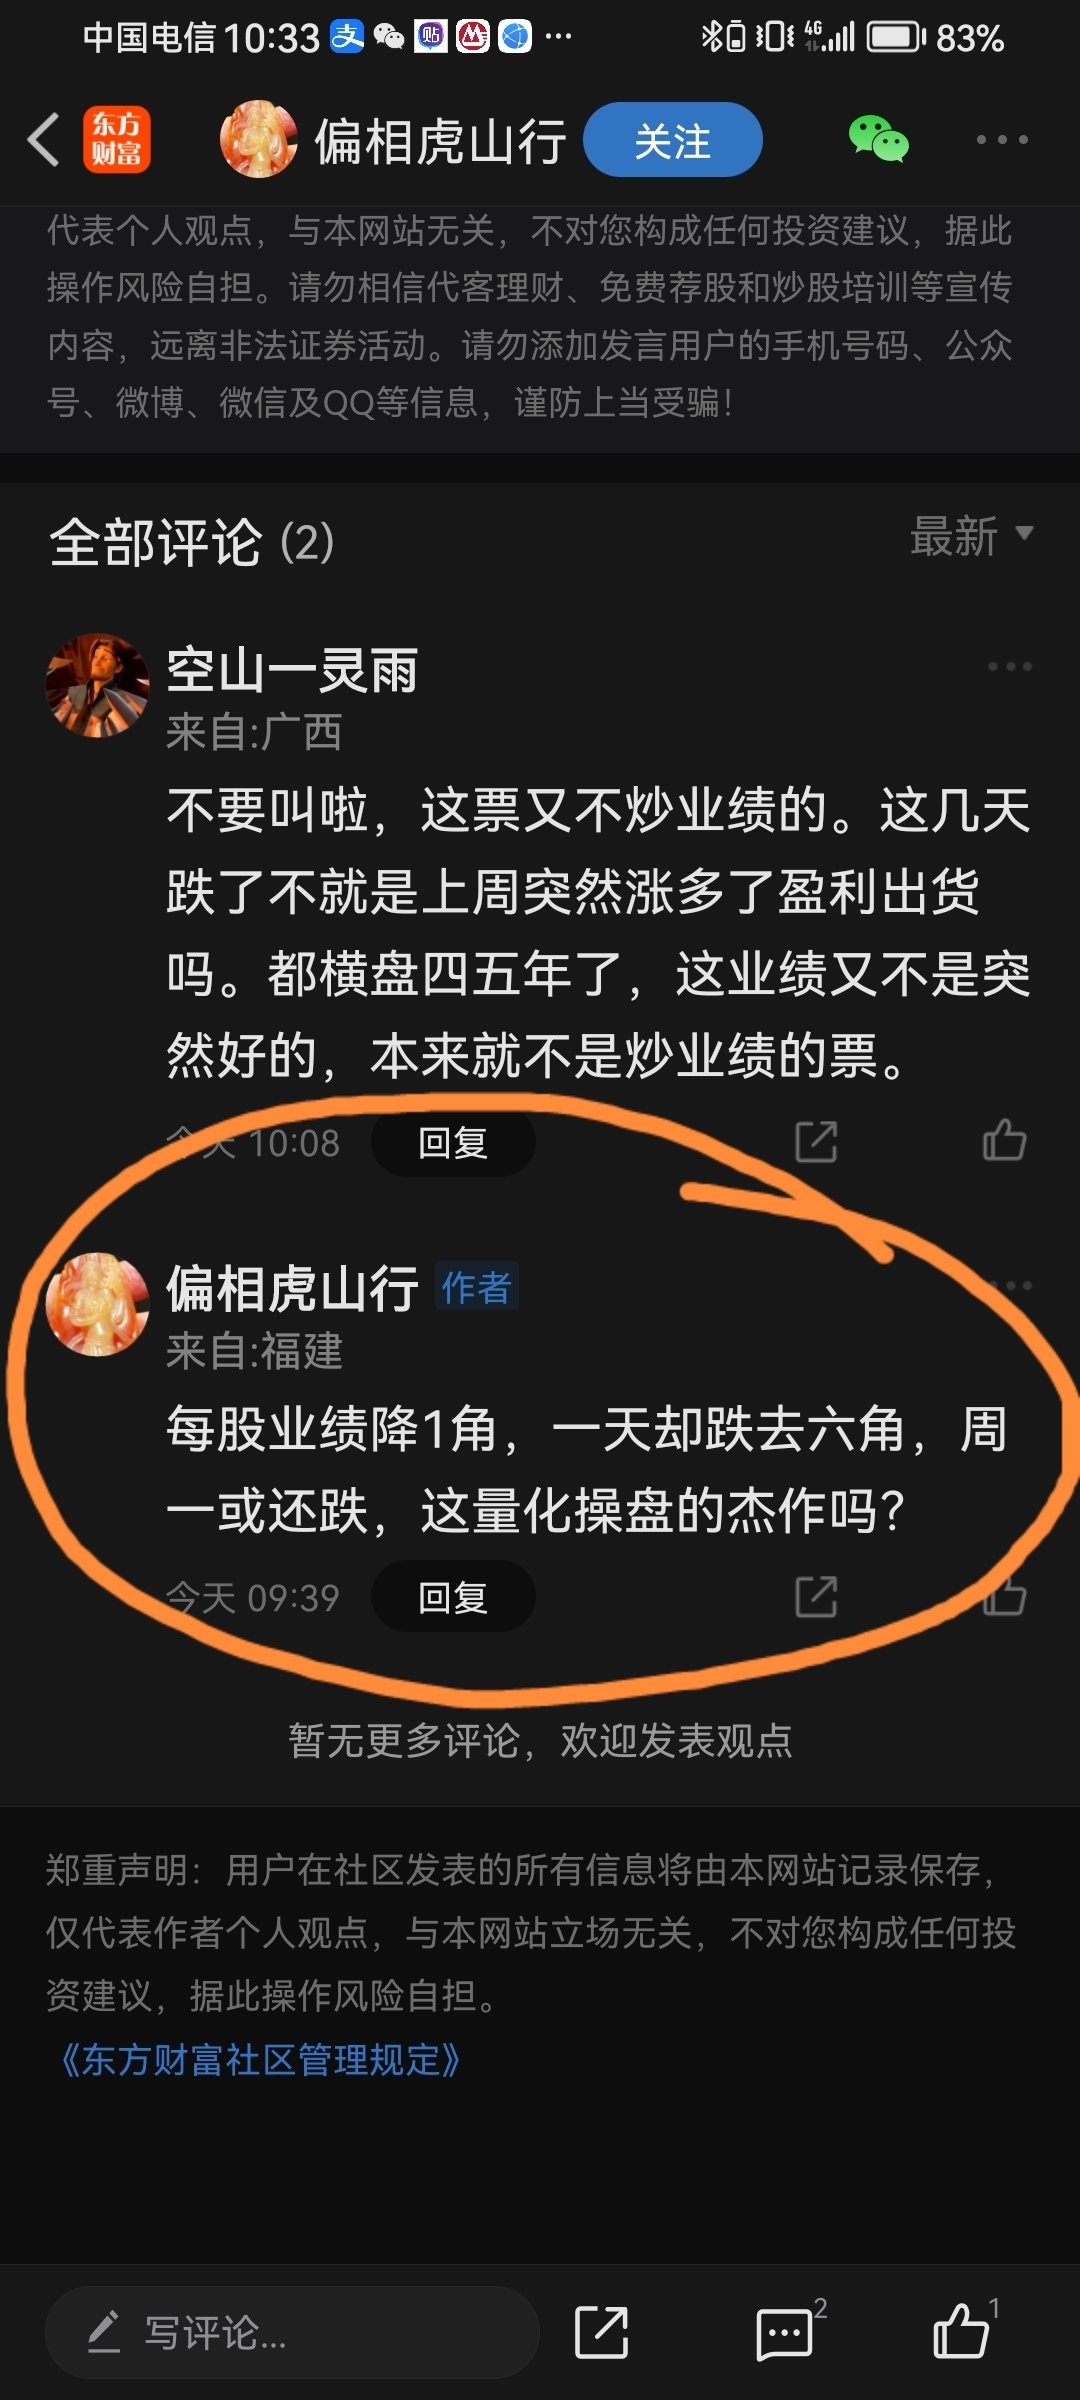Tap the share icon in the bottom bar
The height and width of the screenshot is (2400, 1080).
(601, 2332)
